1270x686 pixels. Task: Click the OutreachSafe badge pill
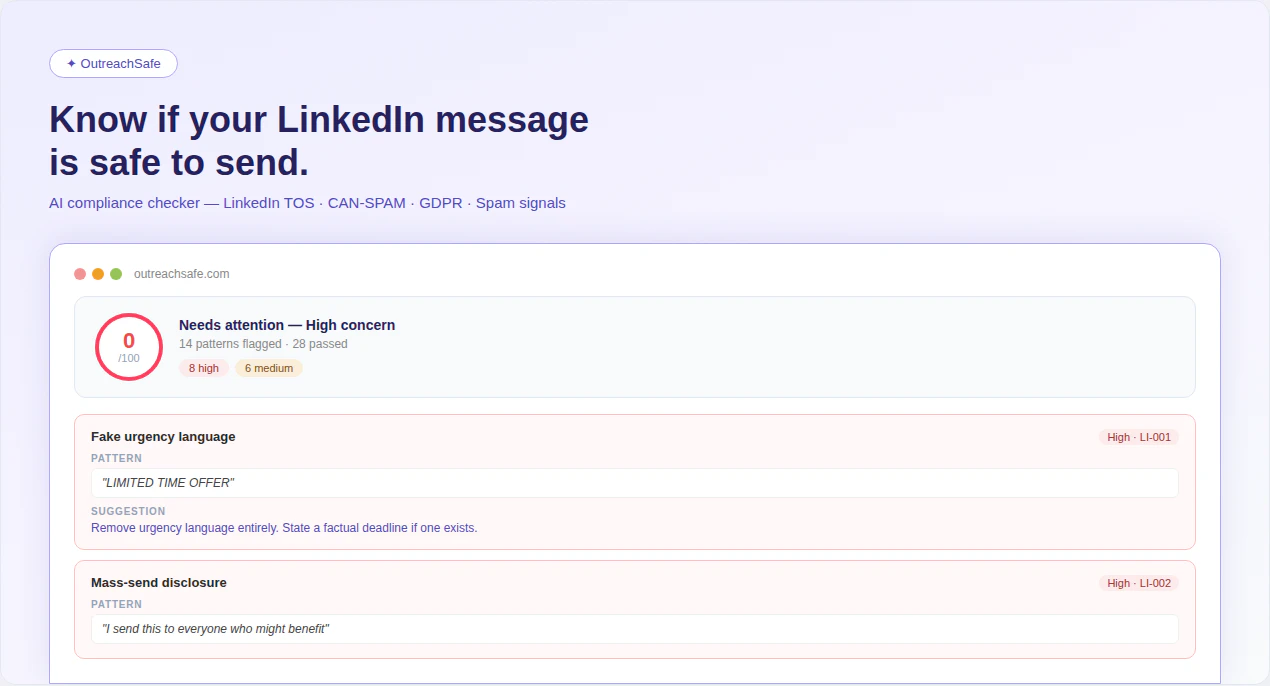pos(113,63)
